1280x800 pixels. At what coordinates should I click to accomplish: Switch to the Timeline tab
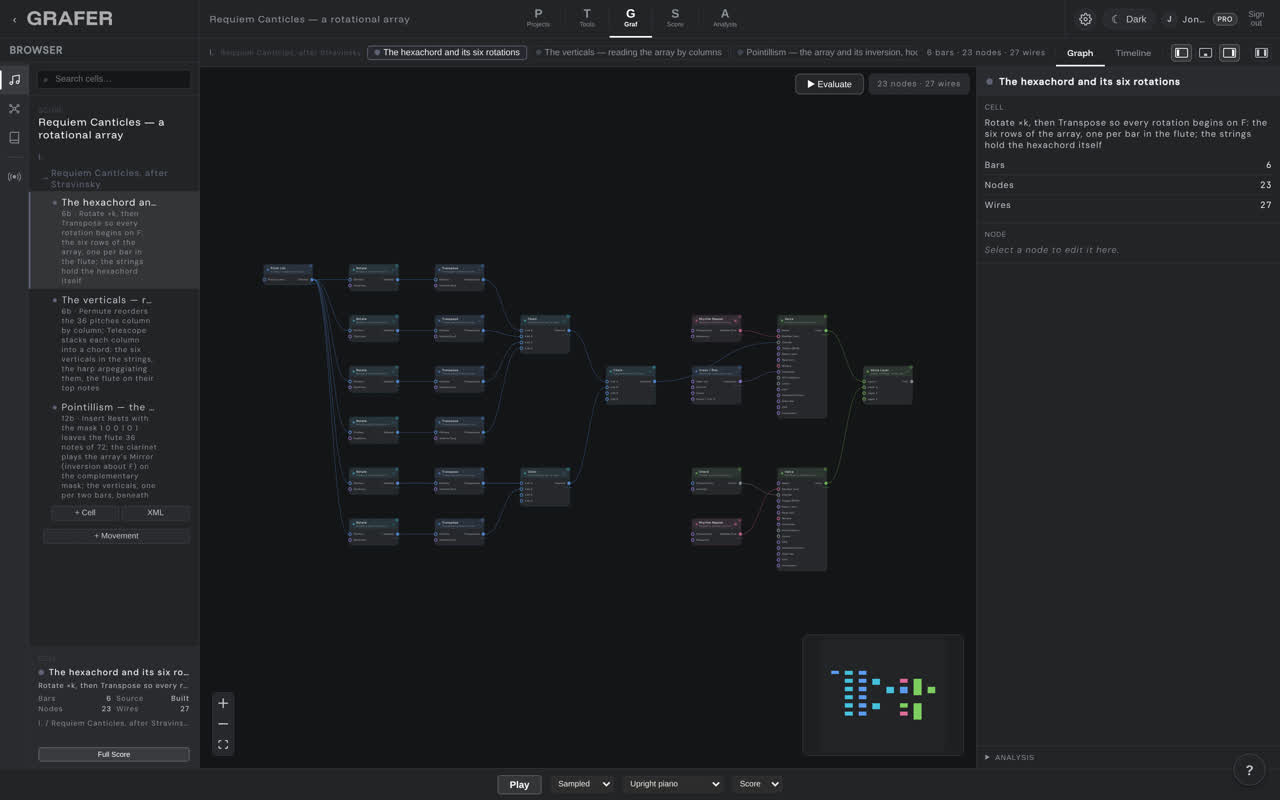1133,53
